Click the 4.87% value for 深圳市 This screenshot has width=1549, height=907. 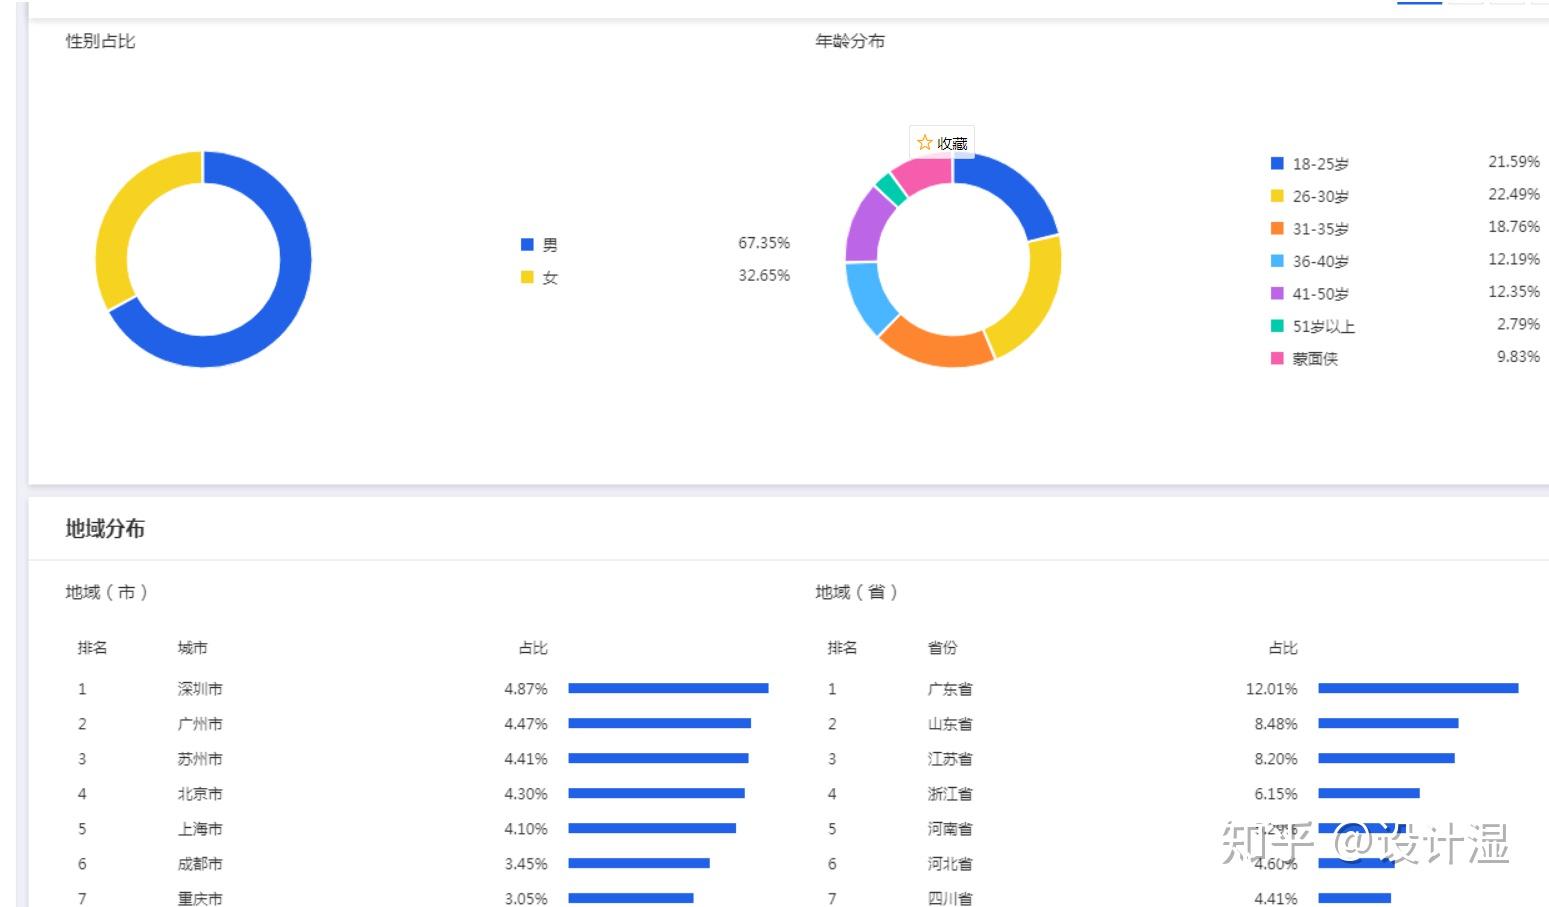tap(526, 689)
